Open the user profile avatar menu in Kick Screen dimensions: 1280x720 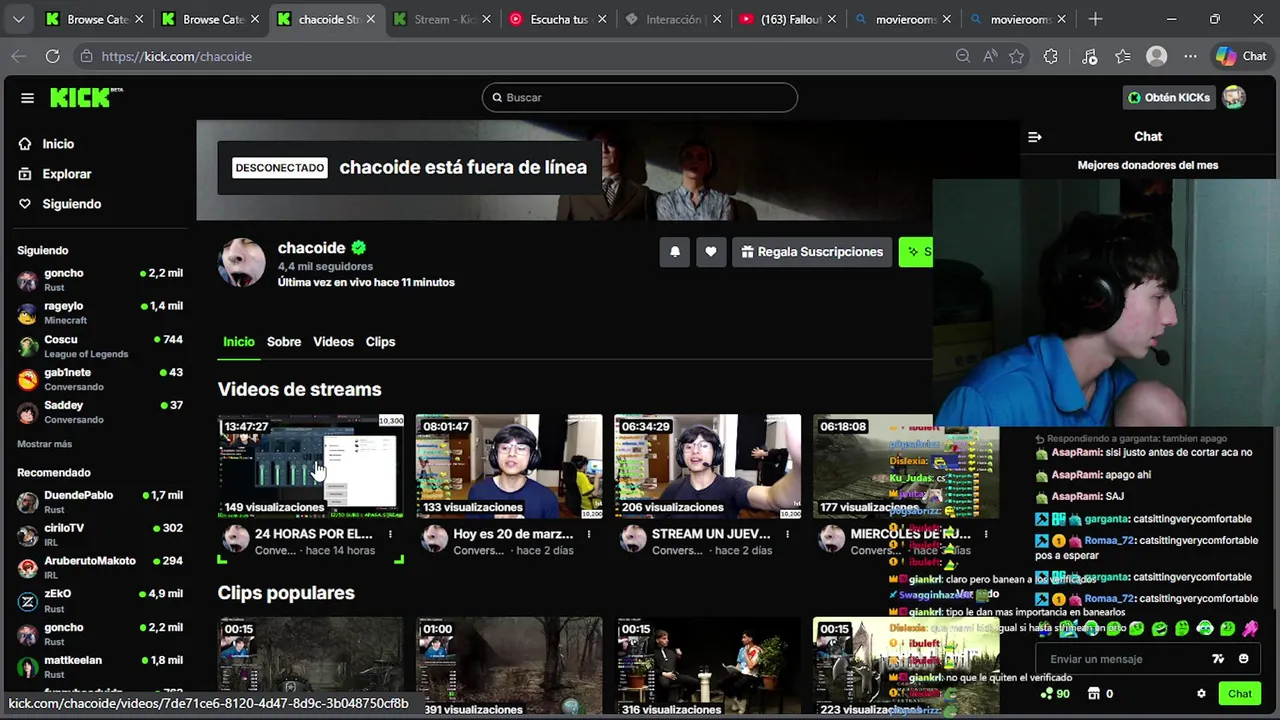(1234, 97)
